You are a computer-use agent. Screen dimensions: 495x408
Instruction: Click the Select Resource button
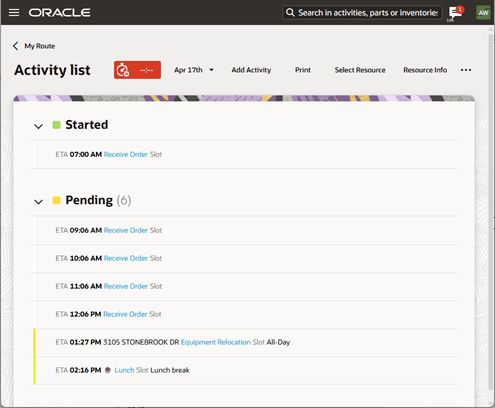360,70
